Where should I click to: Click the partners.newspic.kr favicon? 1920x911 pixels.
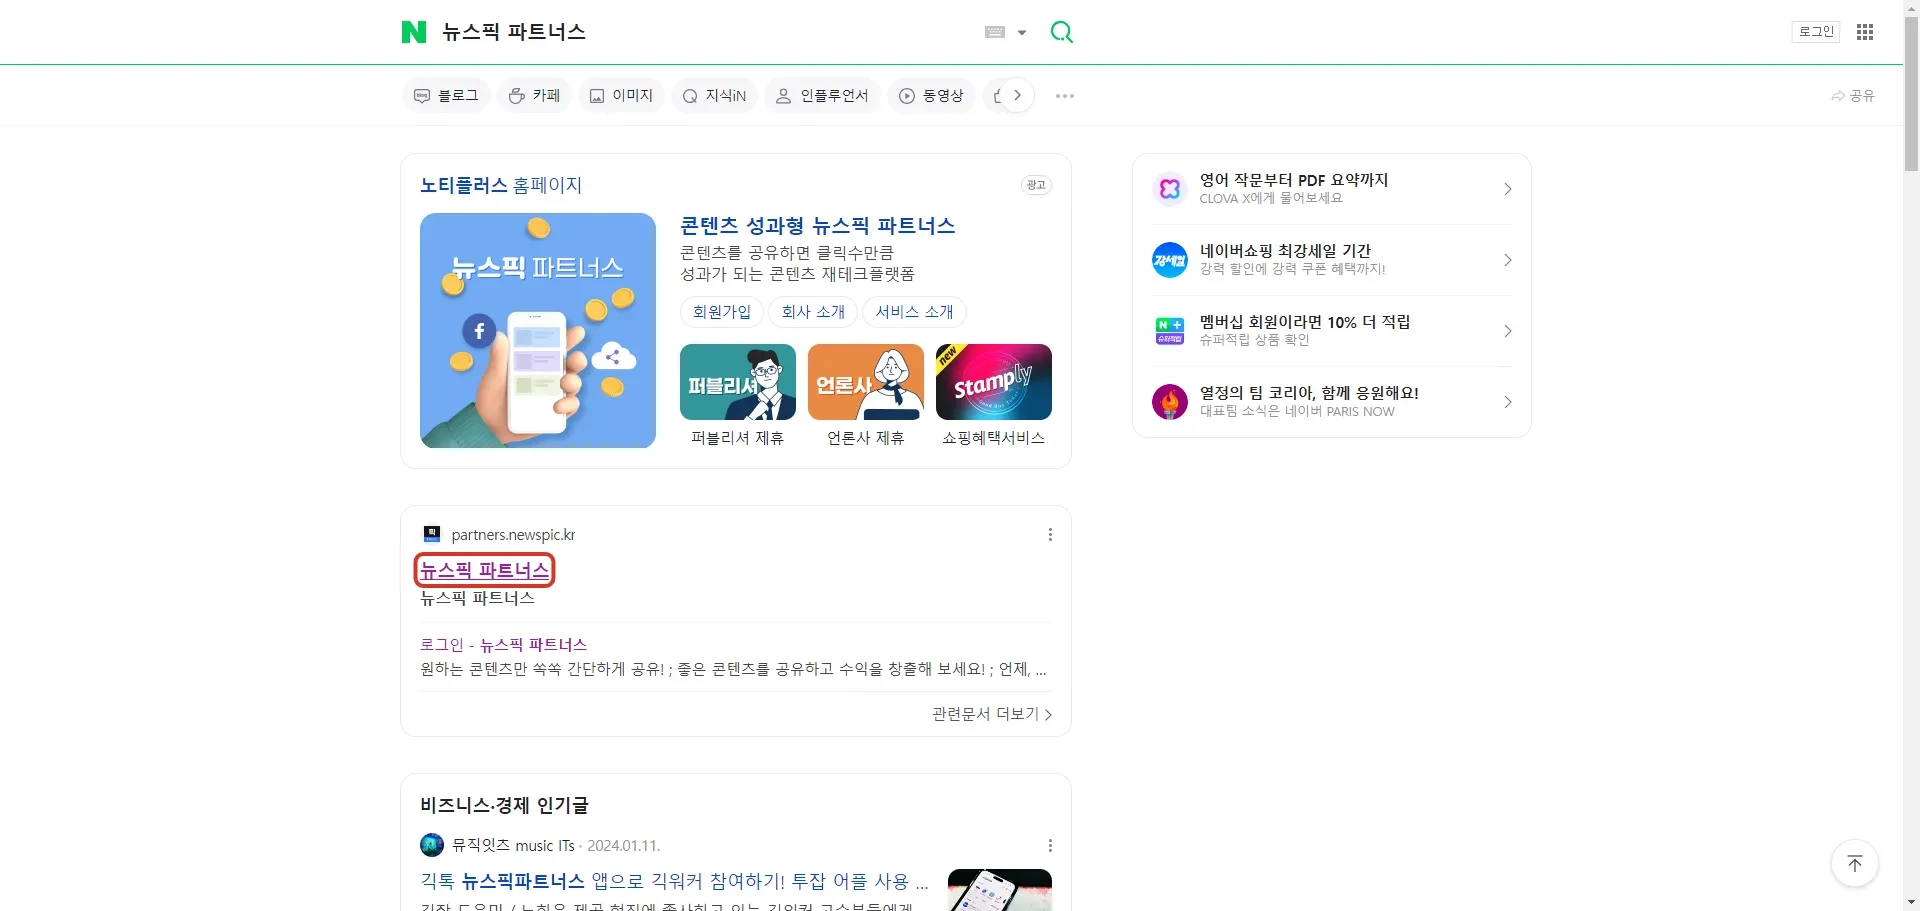point(432,534)
